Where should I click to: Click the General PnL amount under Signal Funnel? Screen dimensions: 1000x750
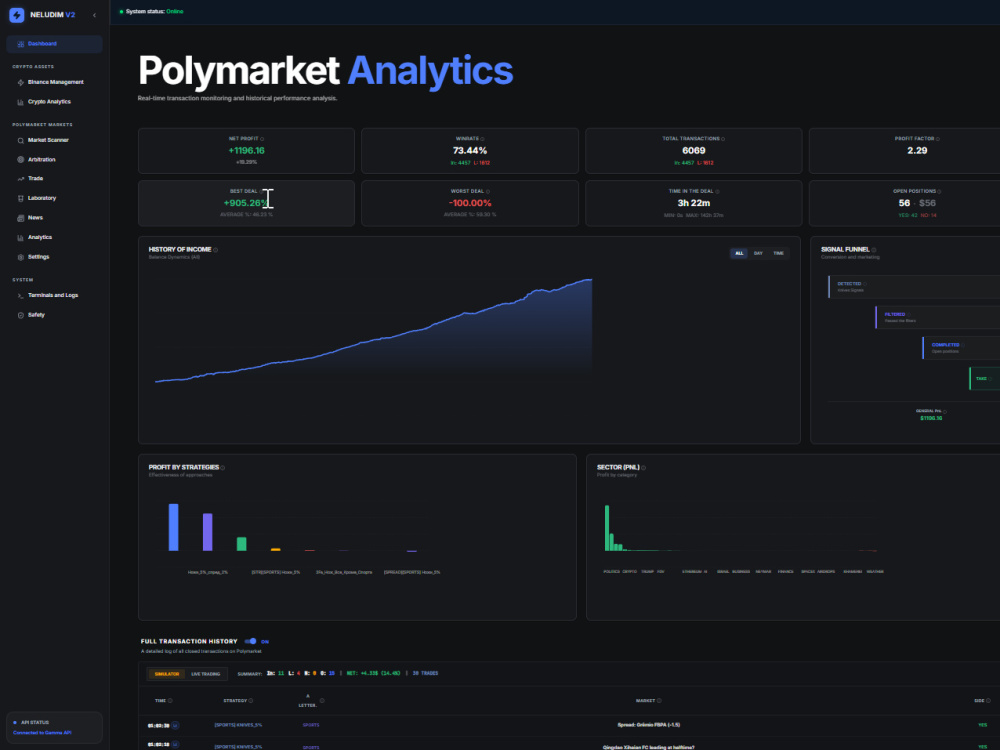pyautogui.click(x=931, y=418)
